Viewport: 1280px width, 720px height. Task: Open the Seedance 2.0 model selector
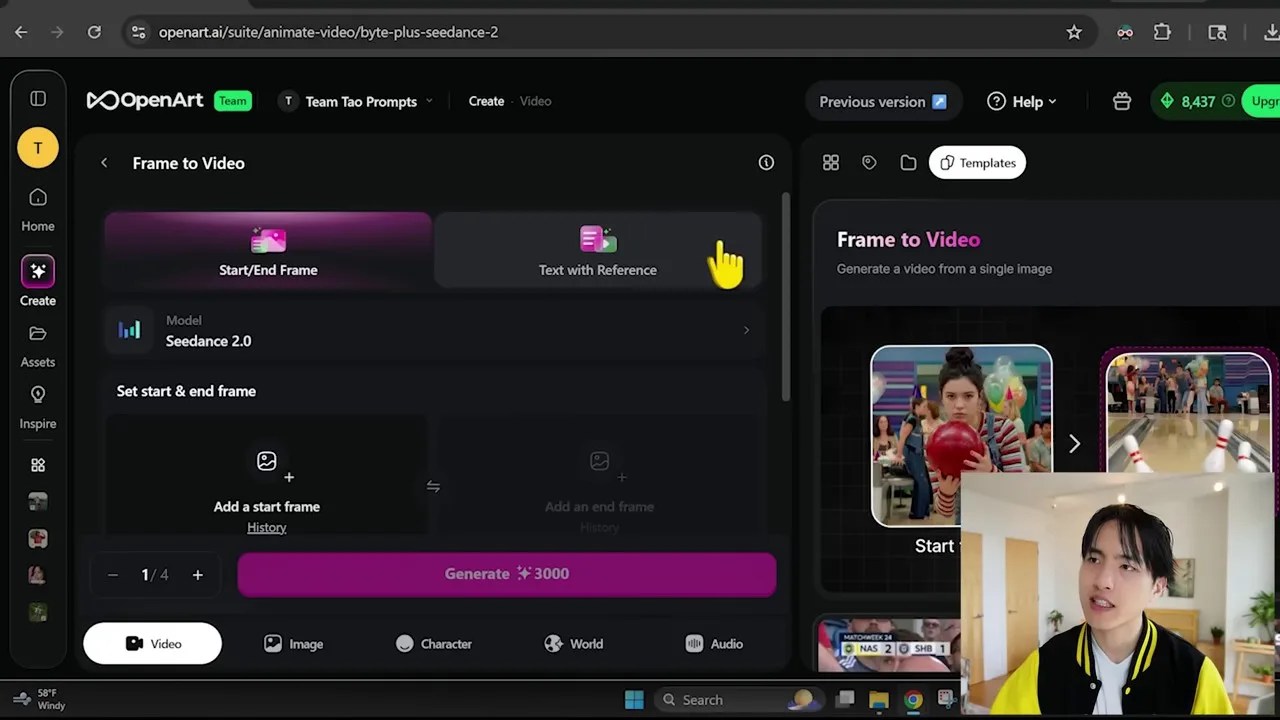[433, 330]
